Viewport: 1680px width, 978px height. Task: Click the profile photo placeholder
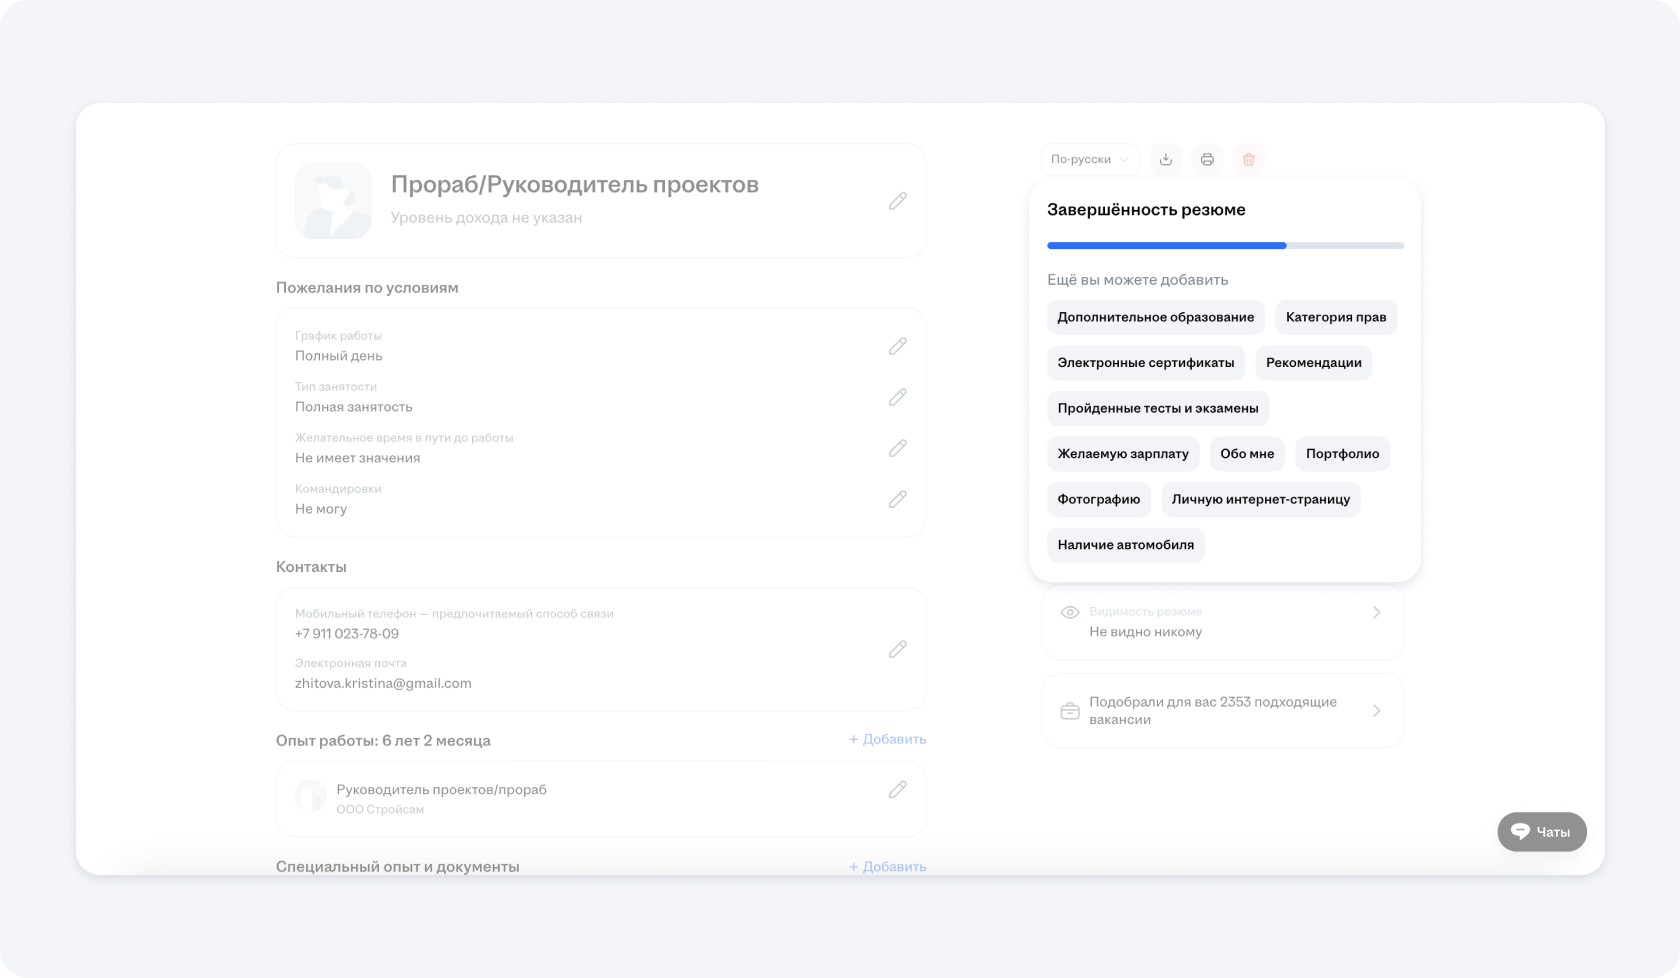tap(333, 201)
